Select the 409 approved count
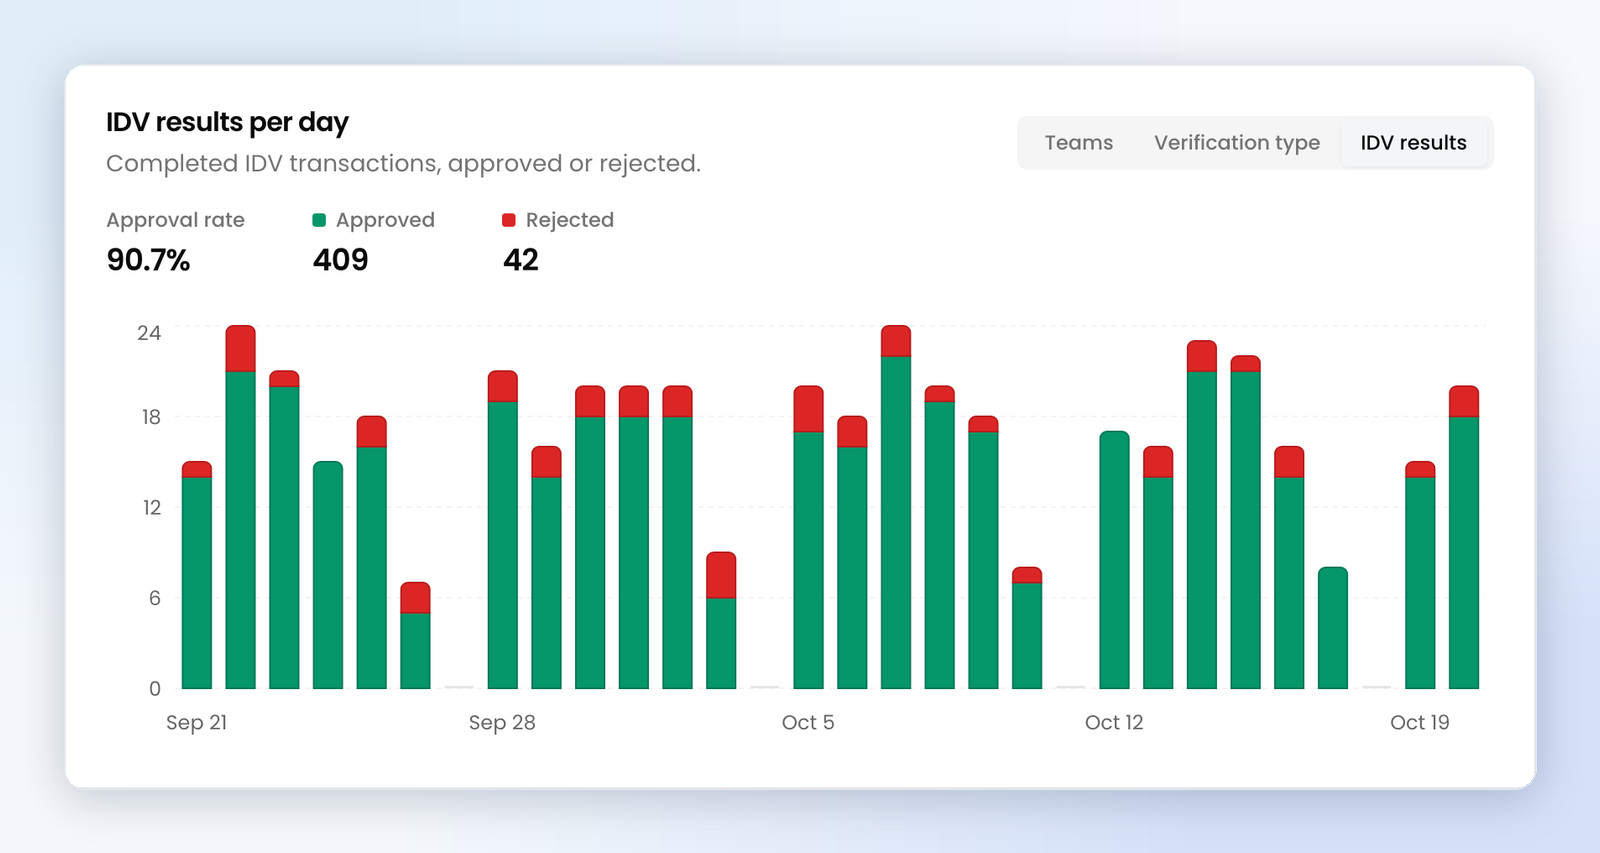Image resolution: width=1600 pixels, height=853 pixels. pos(340,260)
